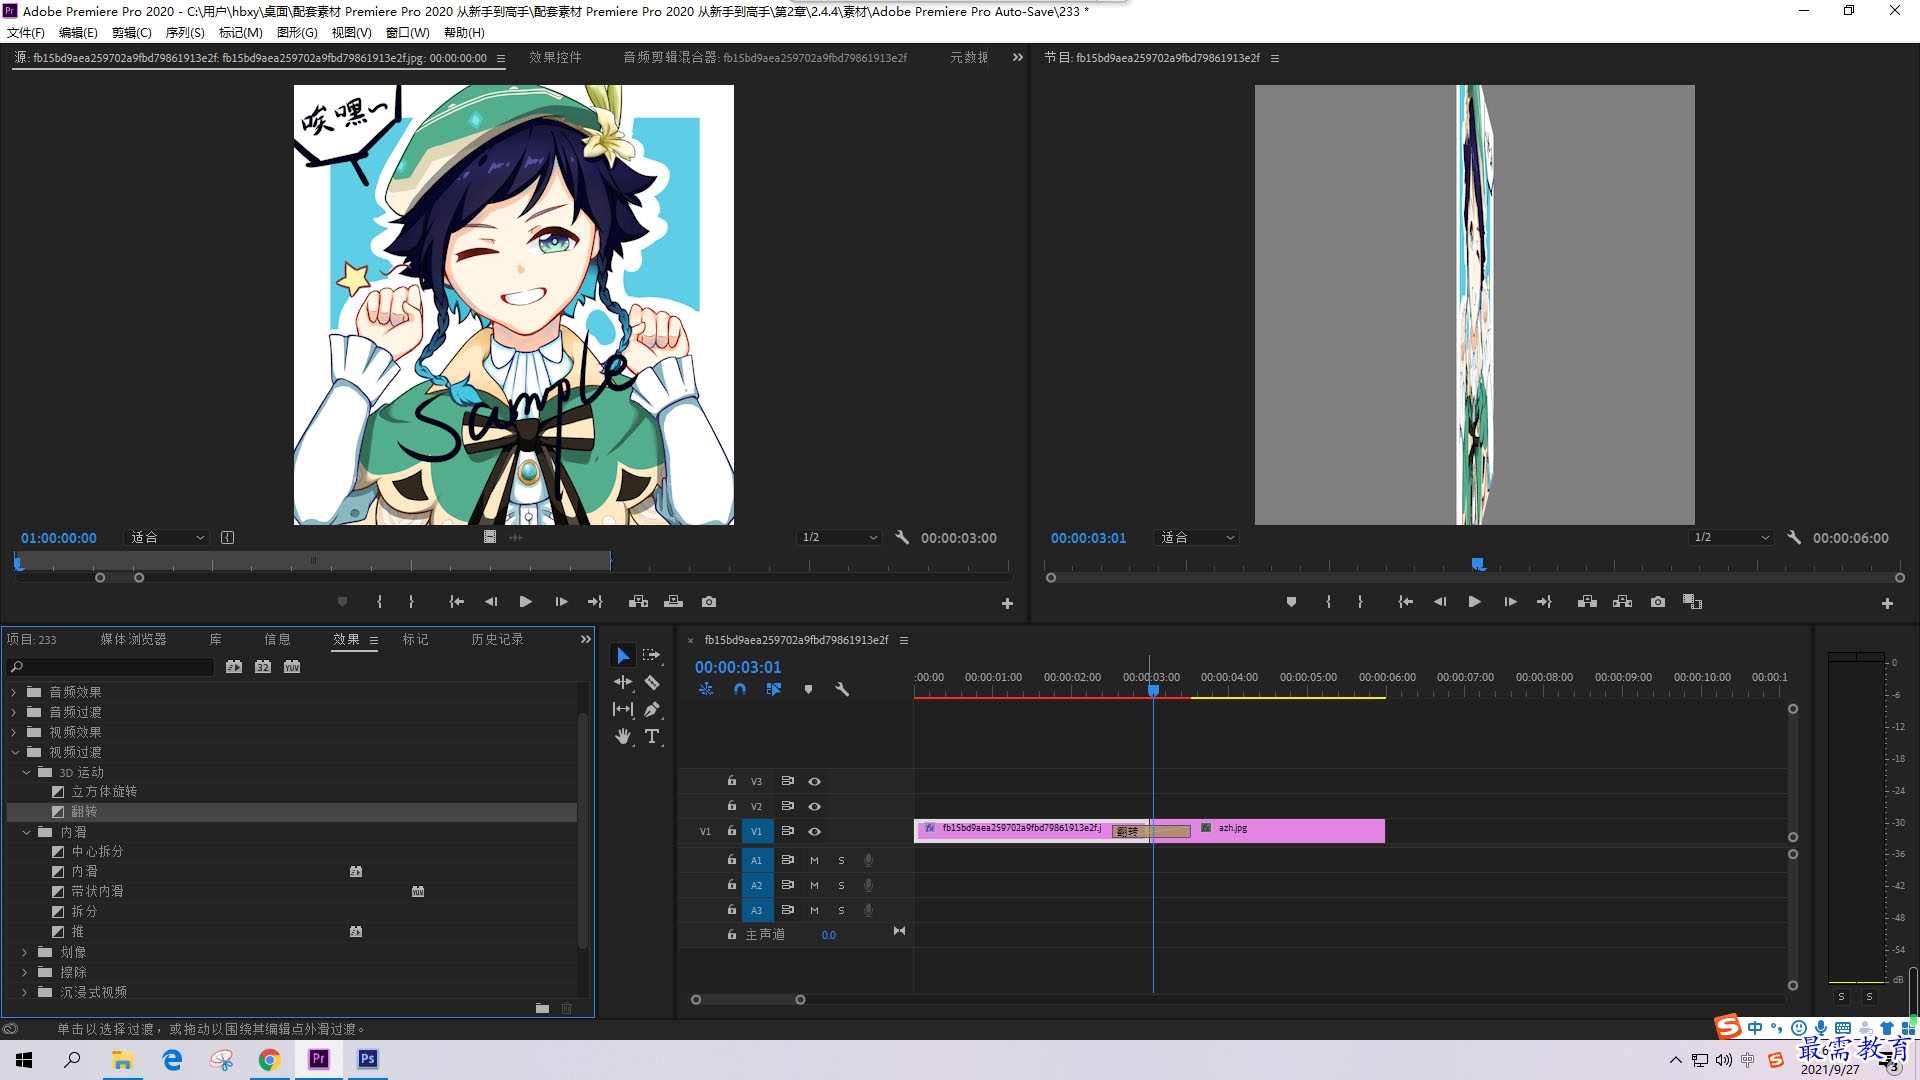Filter effects by YUV icon
Screen dimensions: 1920x1080
pyautogui.click(x=292, y=667)
